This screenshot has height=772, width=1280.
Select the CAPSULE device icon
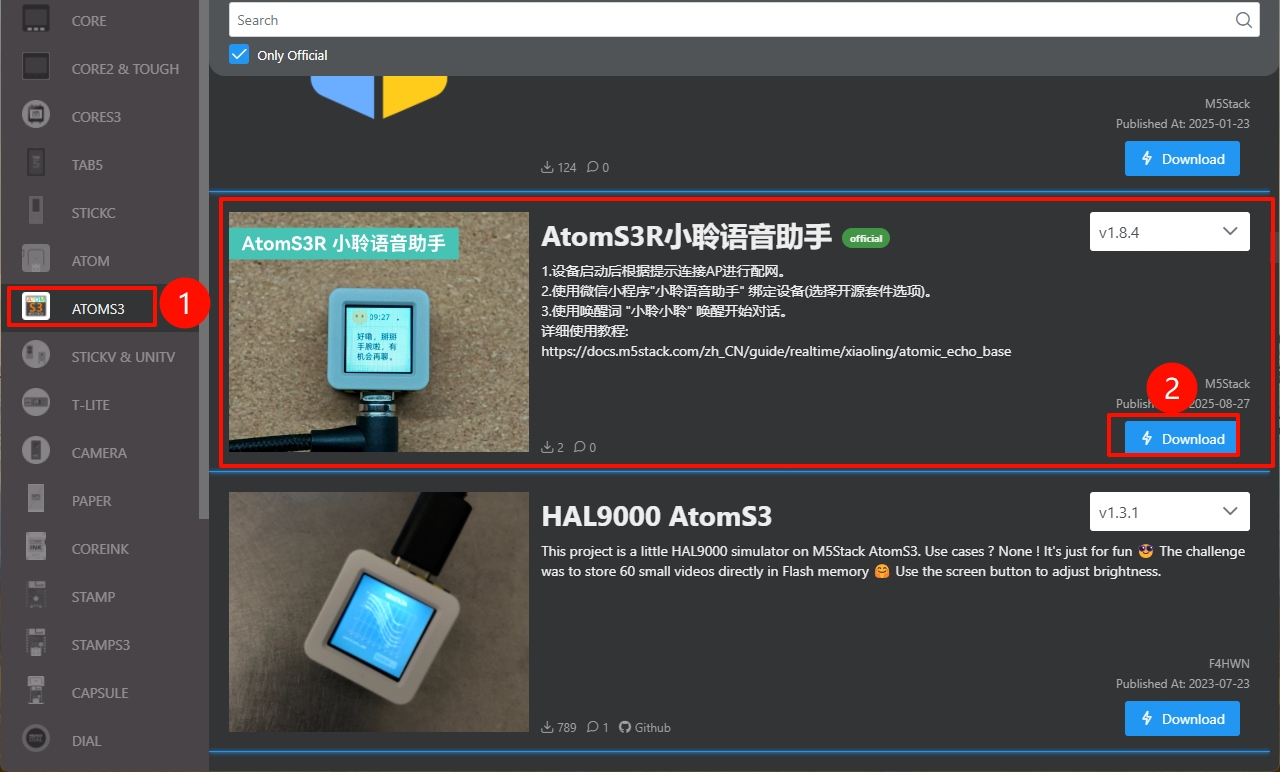click(36, 692)
